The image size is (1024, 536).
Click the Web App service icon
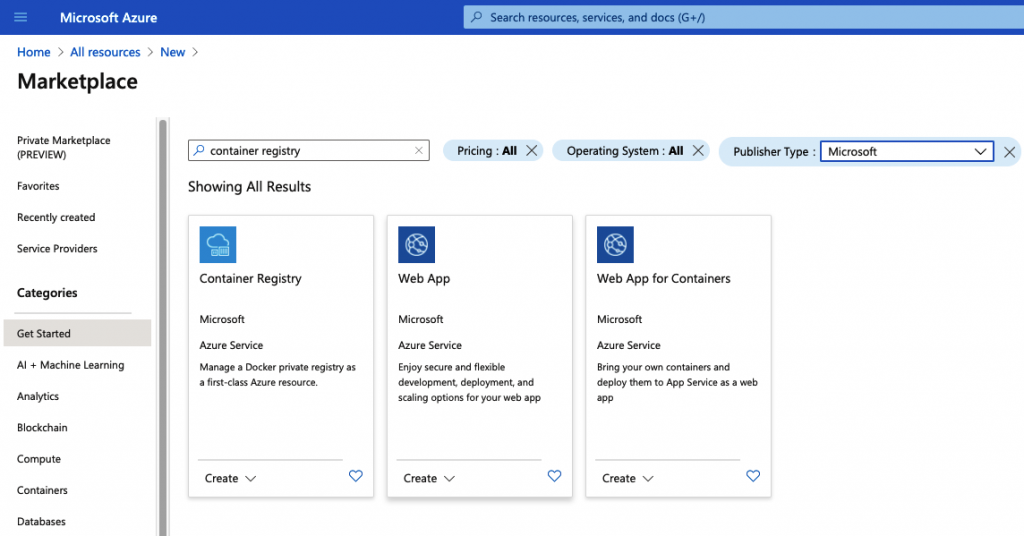416,245
